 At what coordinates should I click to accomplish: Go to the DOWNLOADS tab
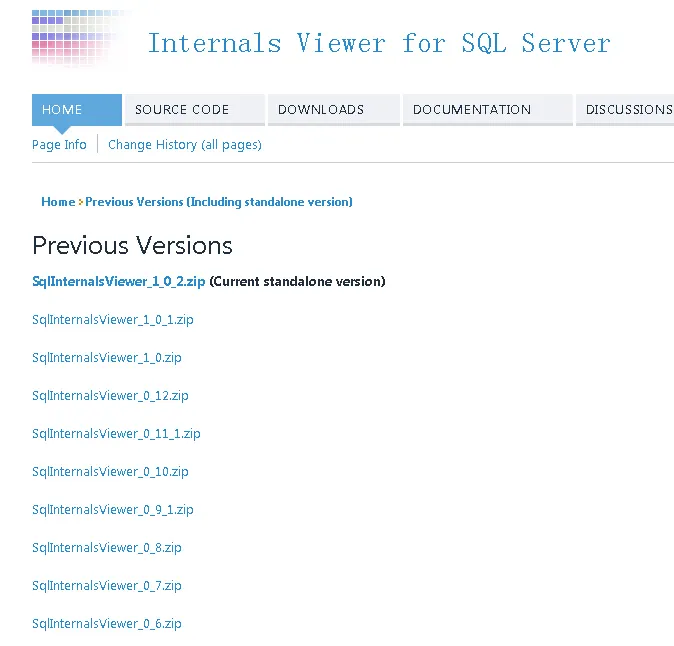(334, 110)
